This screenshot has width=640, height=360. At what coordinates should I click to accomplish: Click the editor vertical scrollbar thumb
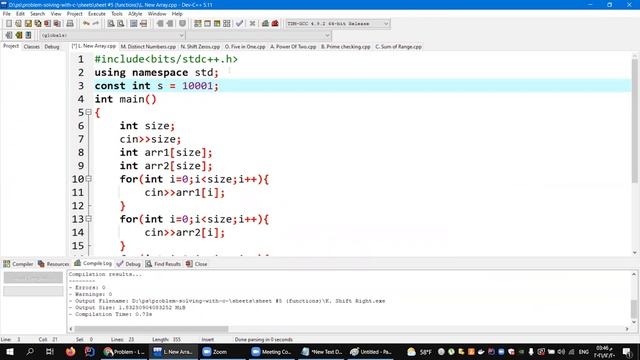pyautogui.click(x=634, y=121)
